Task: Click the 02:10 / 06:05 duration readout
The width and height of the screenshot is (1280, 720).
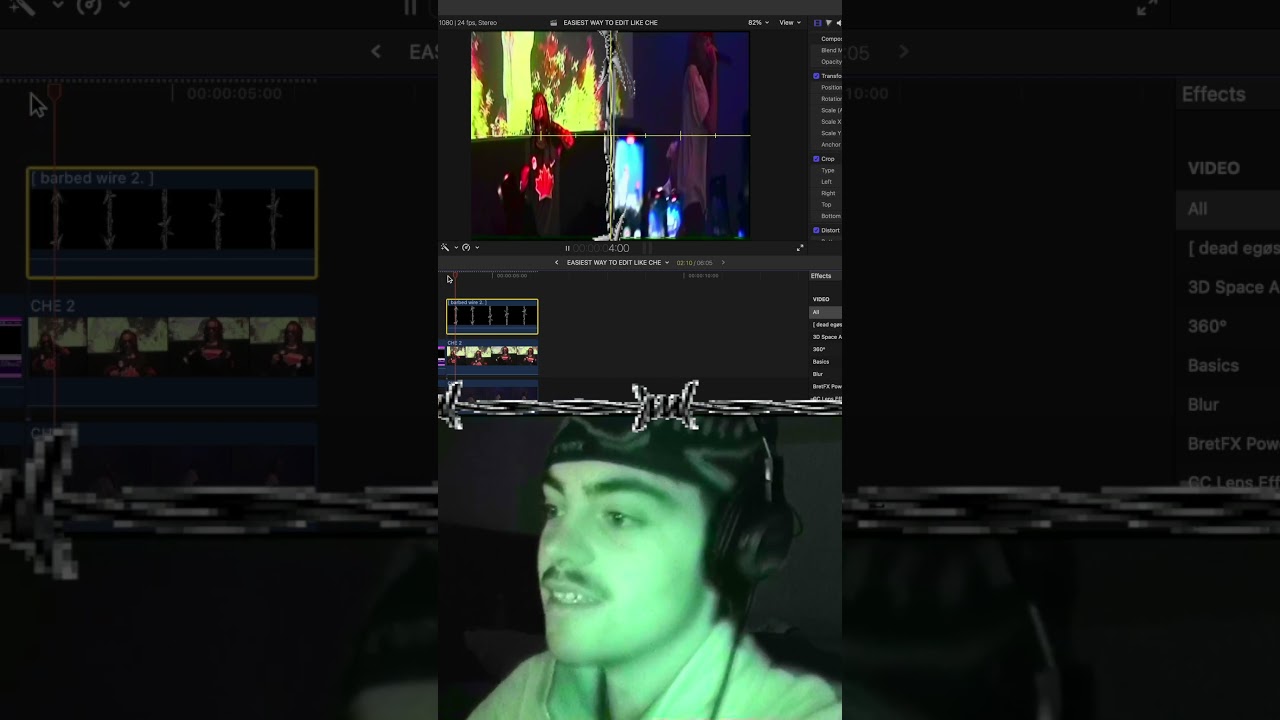Action: pos(694,263)
